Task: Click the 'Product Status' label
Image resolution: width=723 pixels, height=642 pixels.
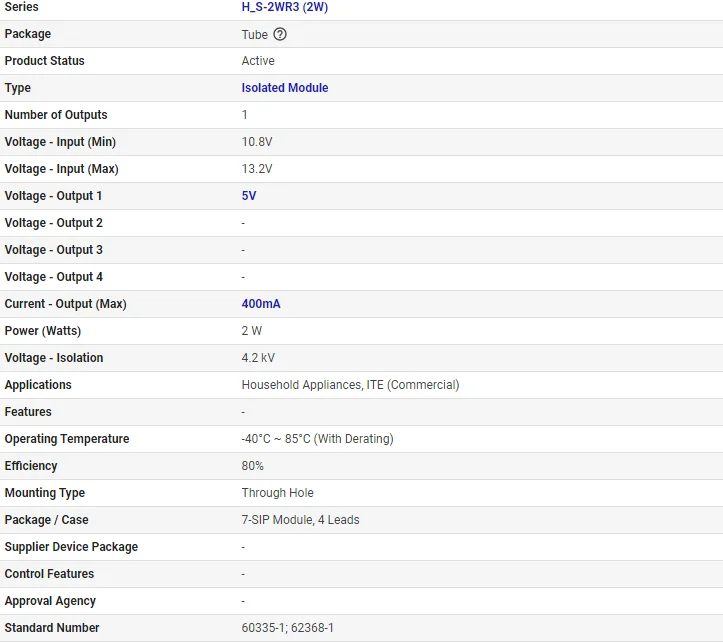Action: [45, 61]
